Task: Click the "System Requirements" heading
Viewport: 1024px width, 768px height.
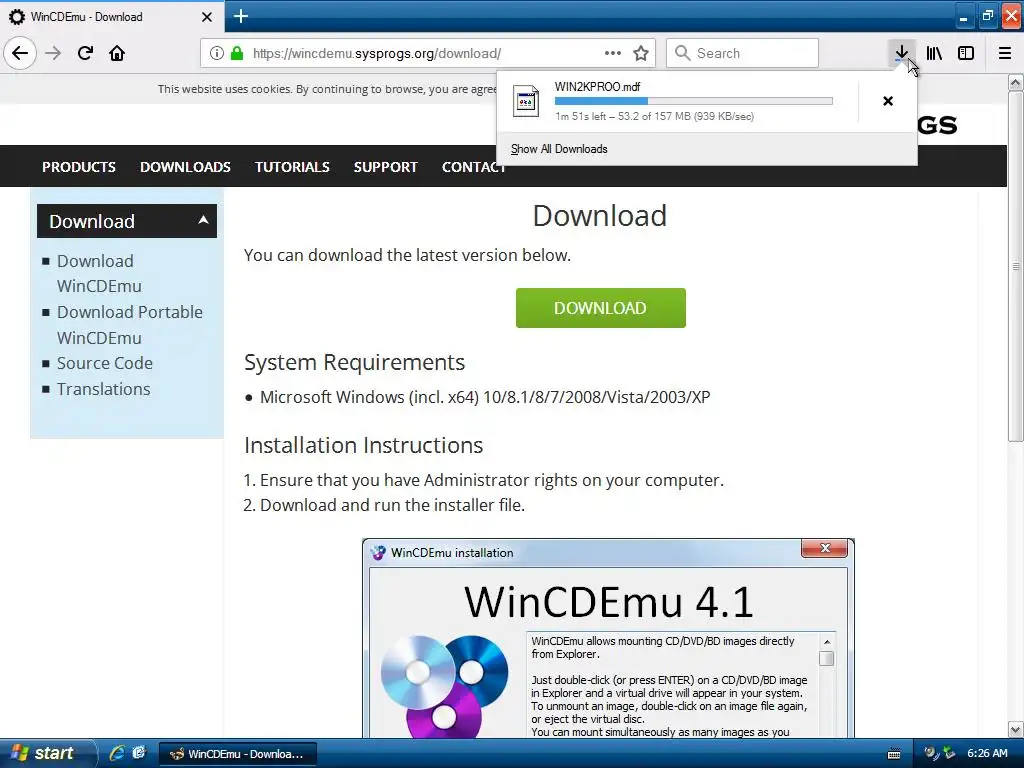Action: (355, 362)
